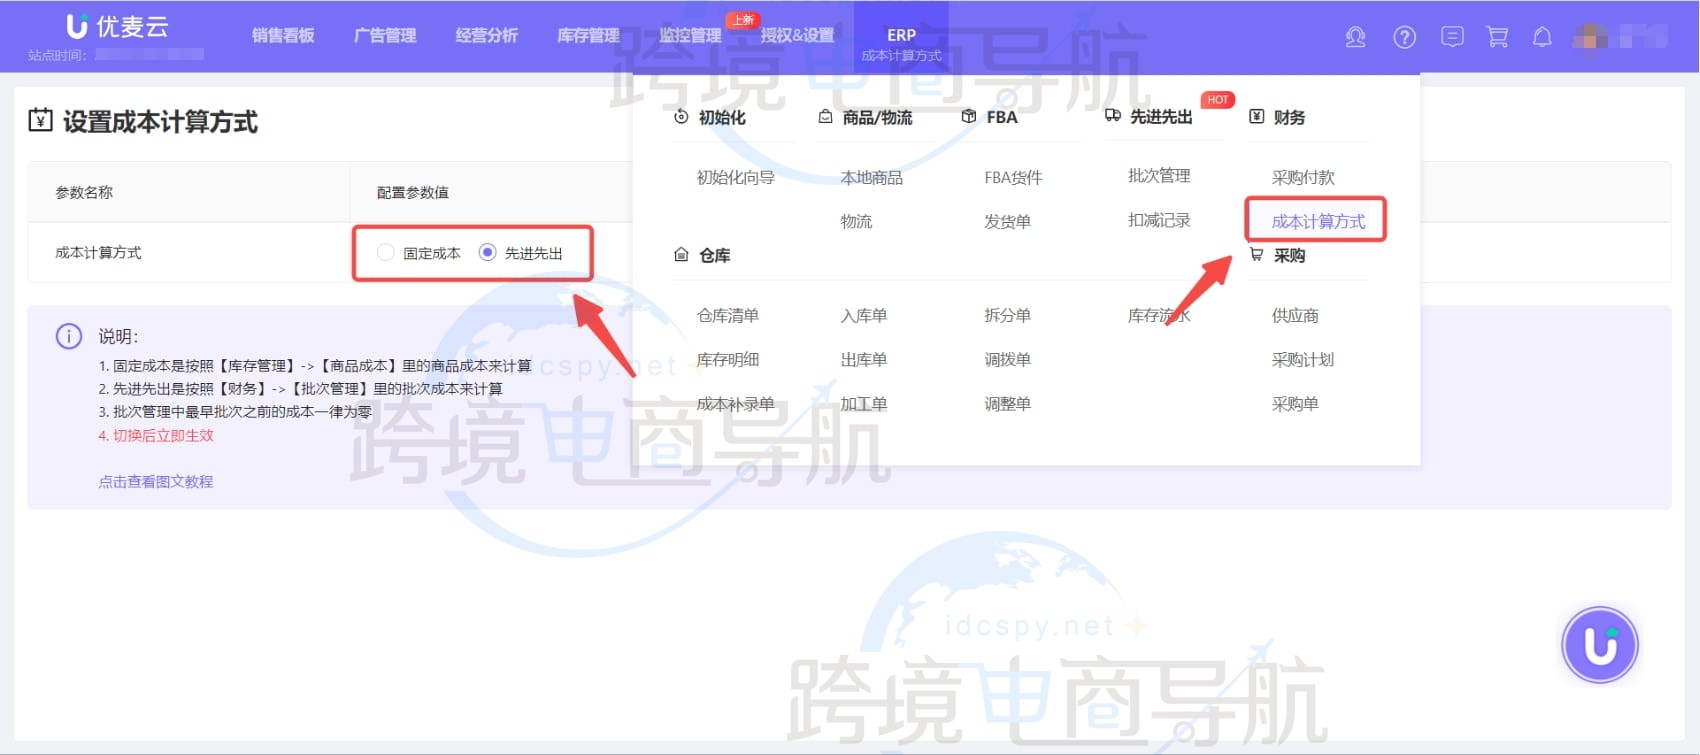Open customer service headset icon

[x=1355, y=38]
